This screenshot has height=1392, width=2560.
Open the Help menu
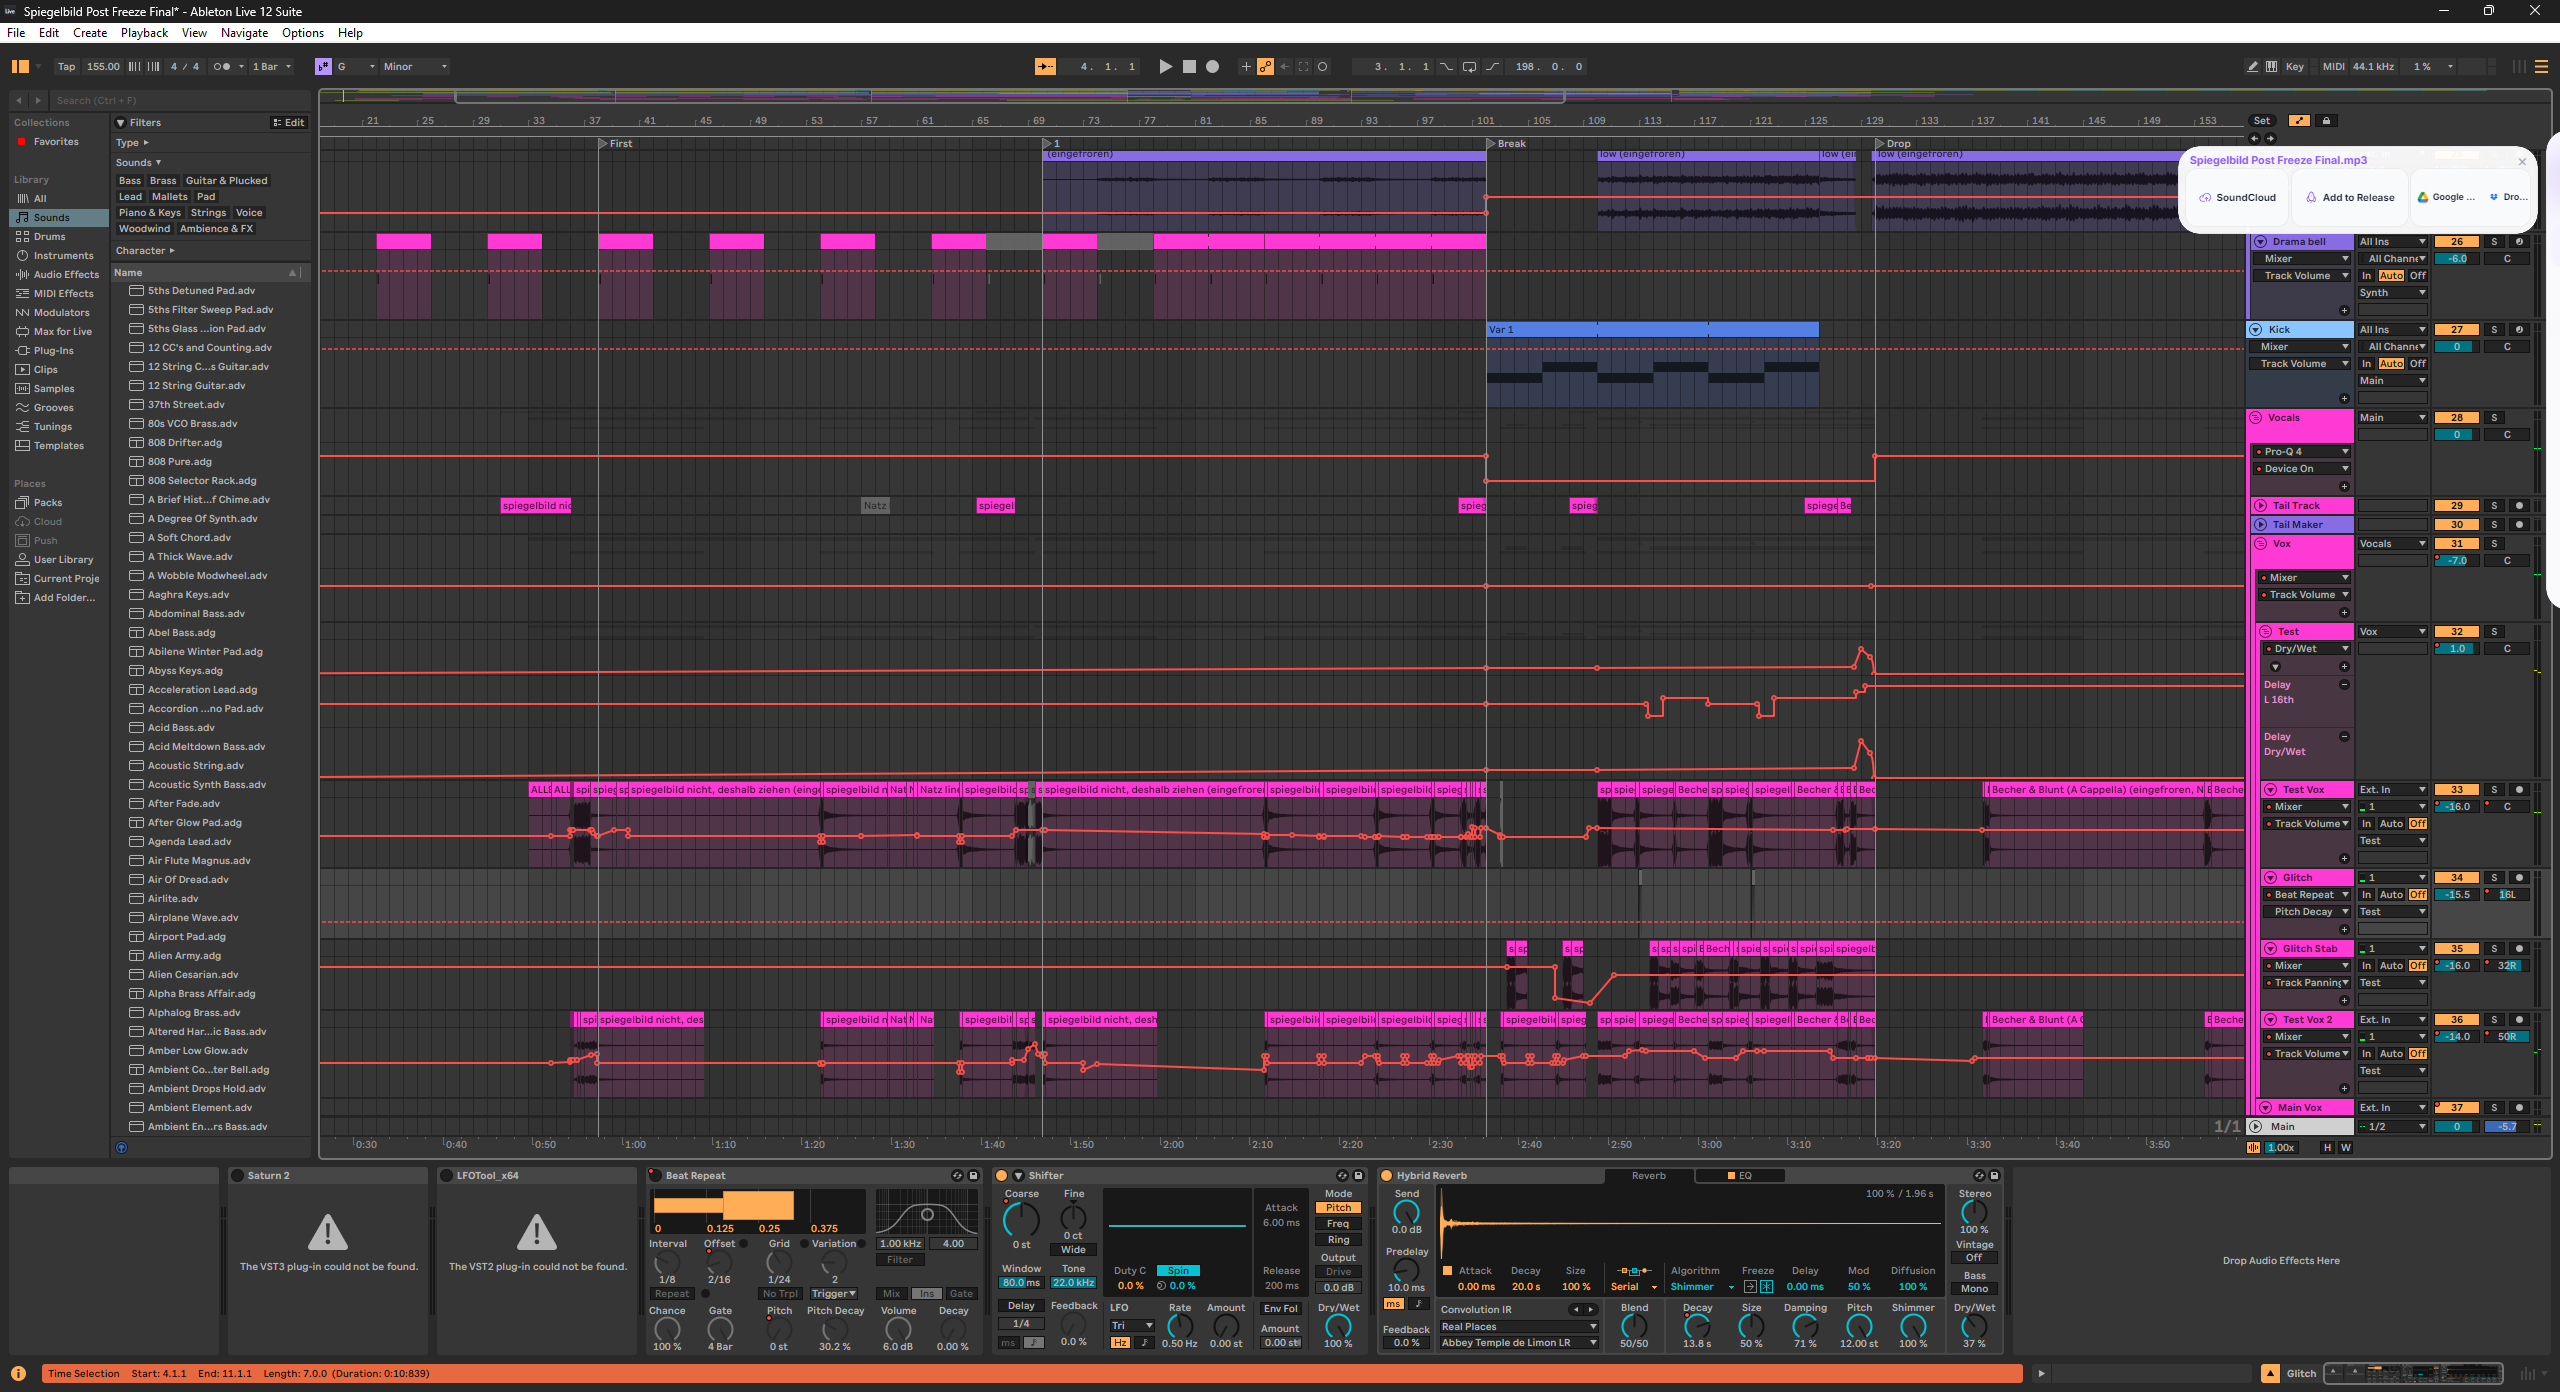(350, 33)
